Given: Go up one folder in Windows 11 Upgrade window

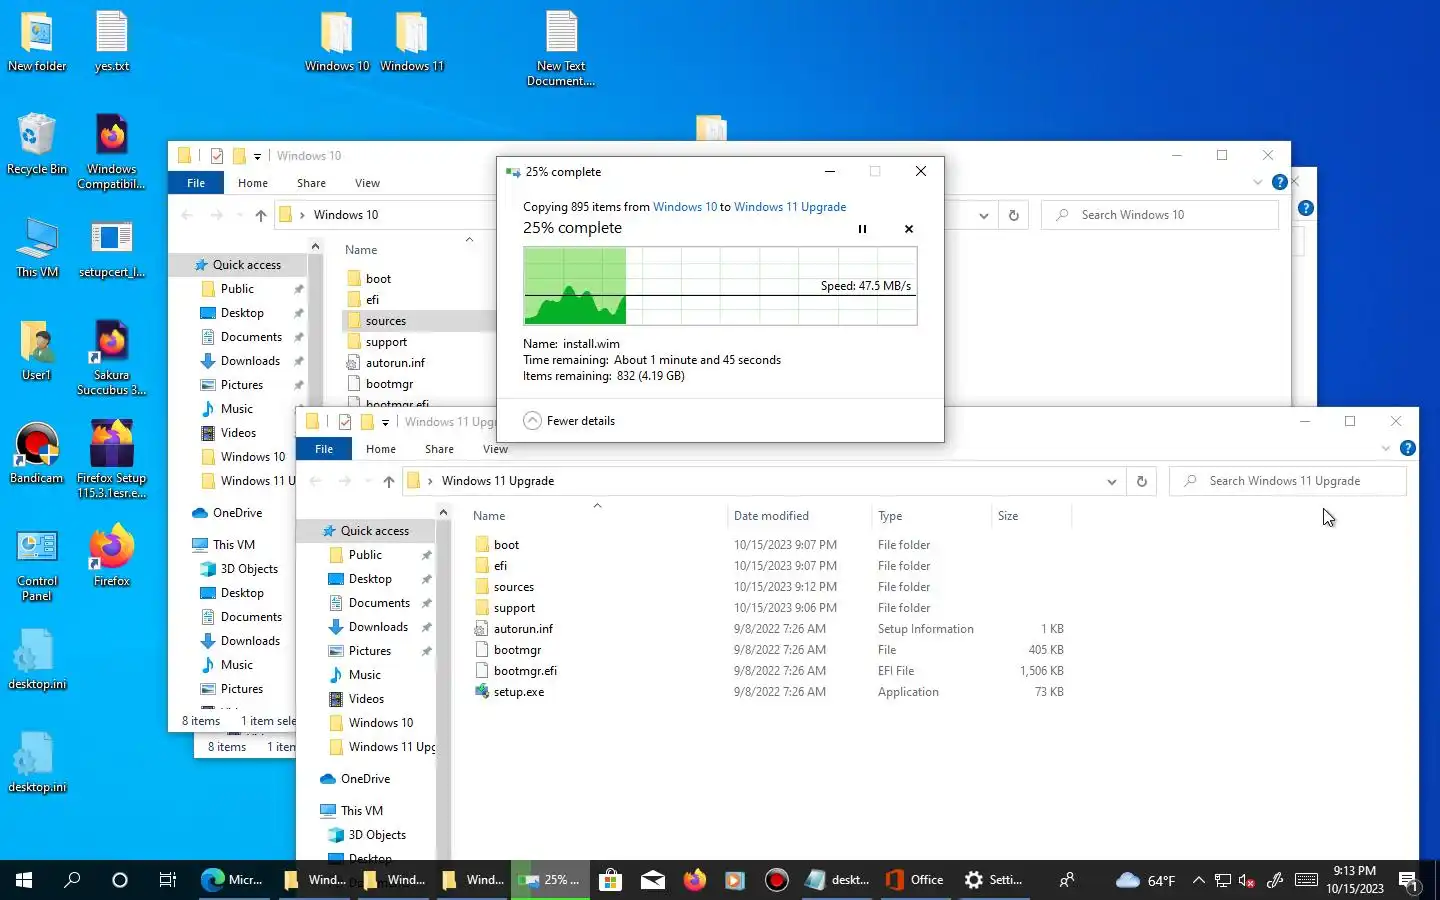Looking at the screenshot, I should pos(389,481).
